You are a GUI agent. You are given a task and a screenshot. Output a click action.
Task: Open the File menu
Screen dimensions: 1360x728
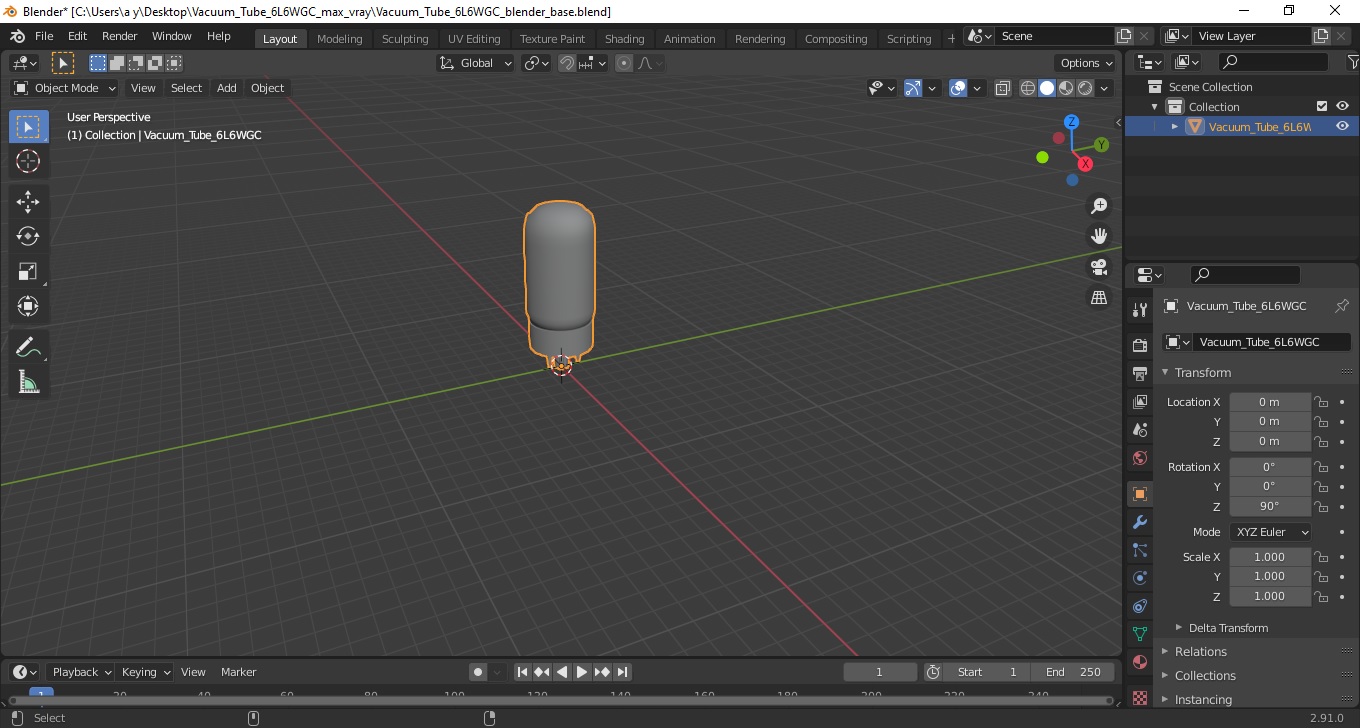click(x=44, y=36)
